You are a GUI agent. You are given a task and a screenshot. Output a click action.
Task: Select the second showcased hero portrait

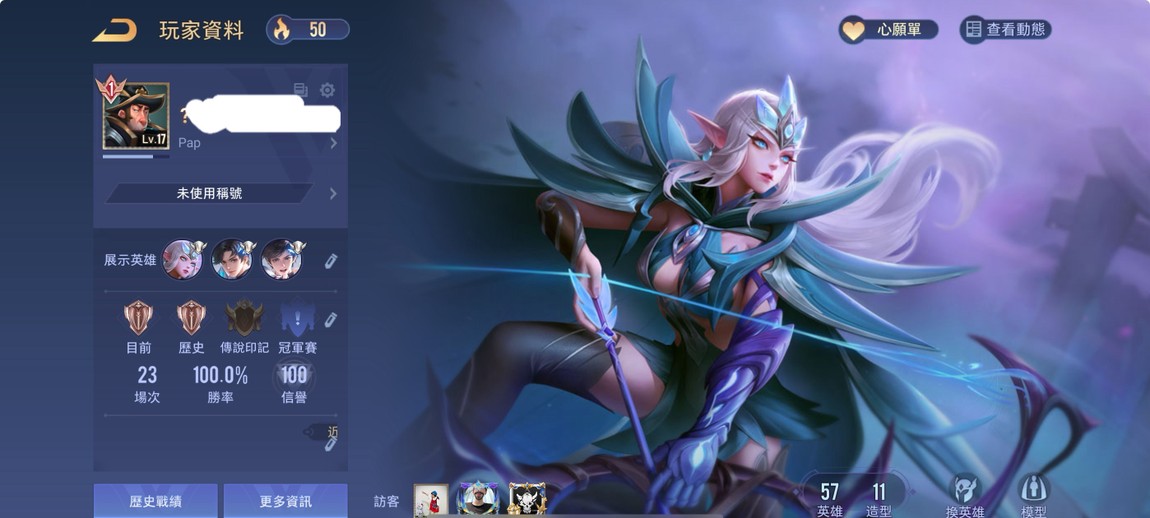pyautogui.click(x=232, y=260)
